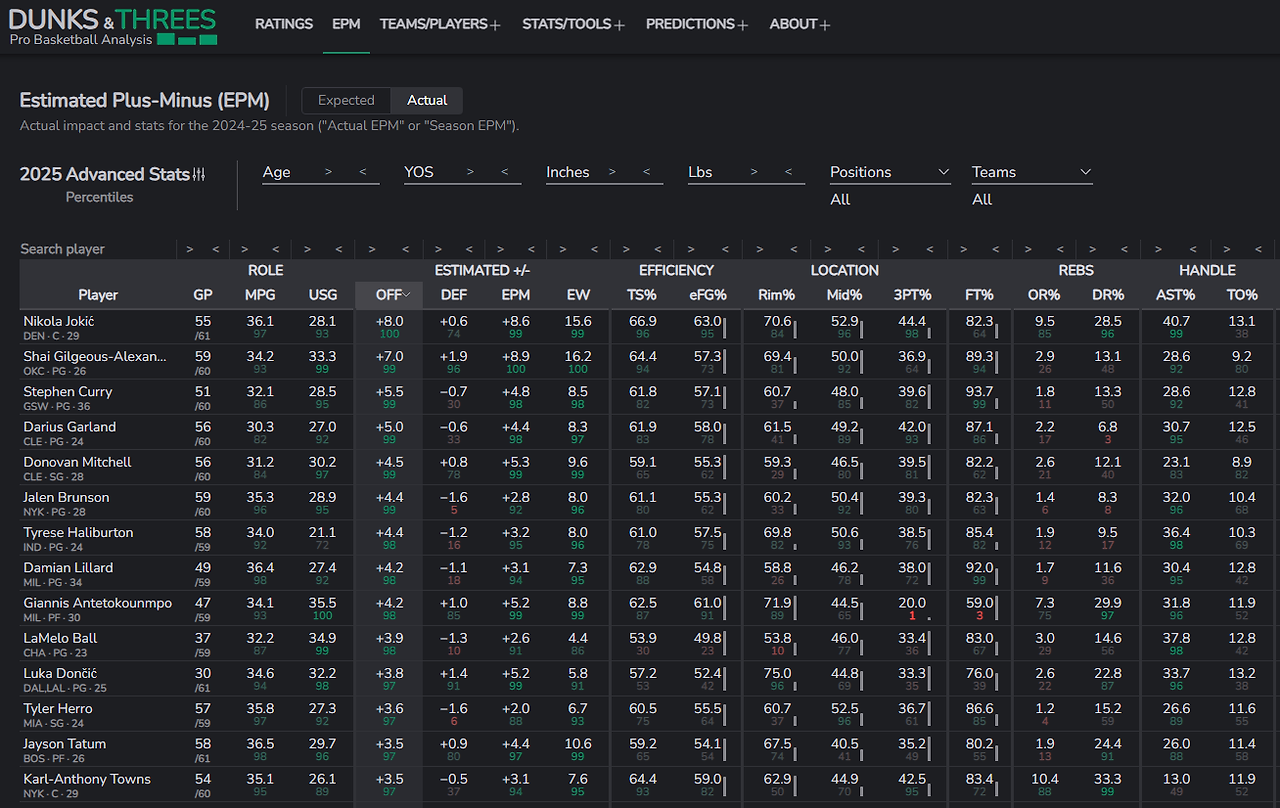This screenshot has width=1280, height=808.
Task: Click the less-than filter above 3PT% column
Action: [x=929, y=249]
